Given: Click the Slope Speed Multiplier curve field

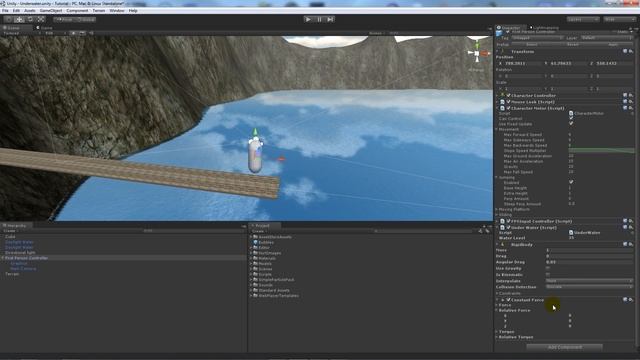Looking at the screenshot, I should tap(601, 151).
